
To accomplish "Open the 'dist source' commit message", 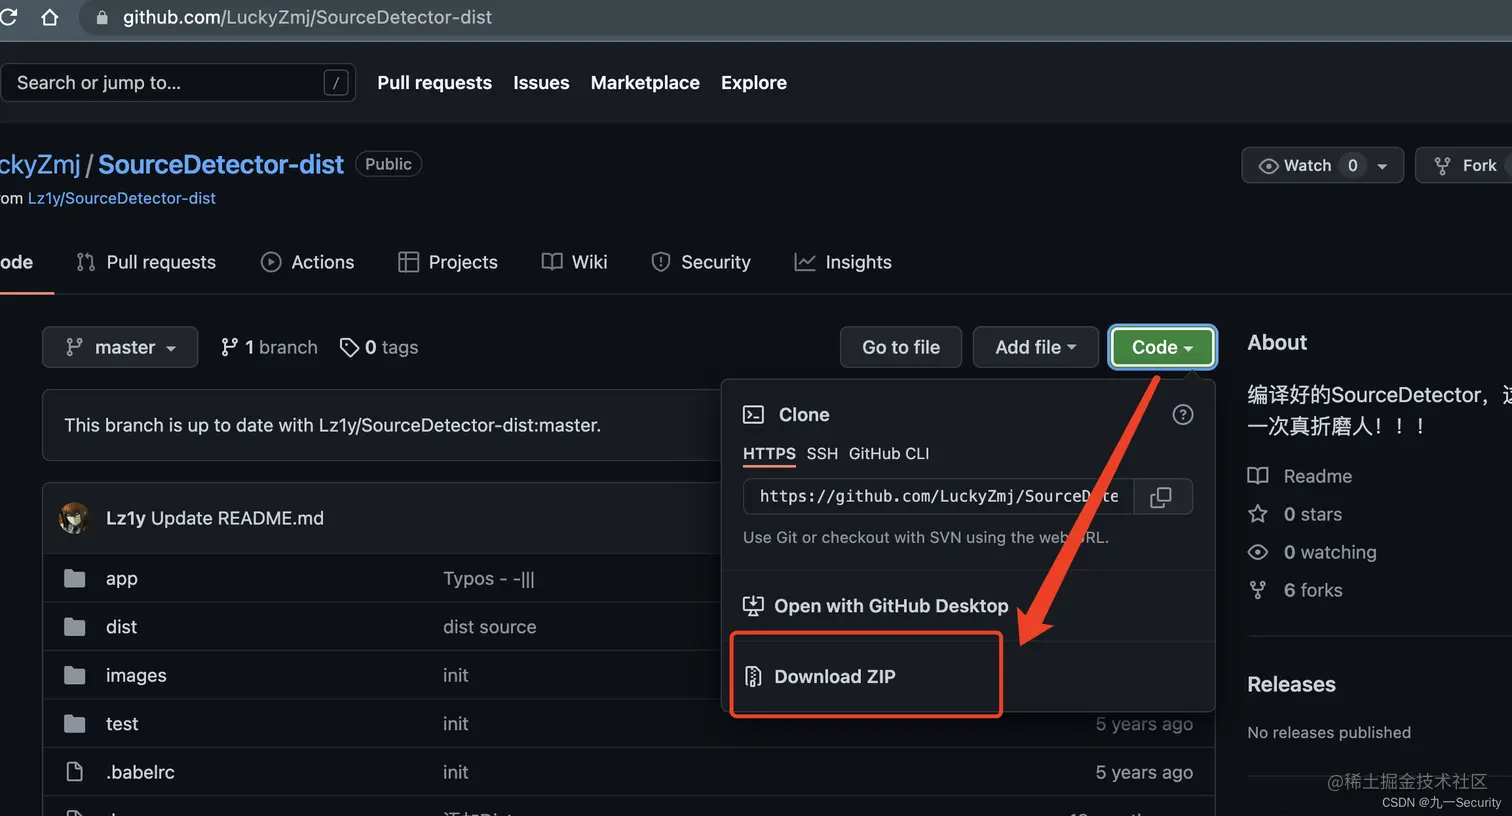I will pyautogui.click(x=490, y=627).
